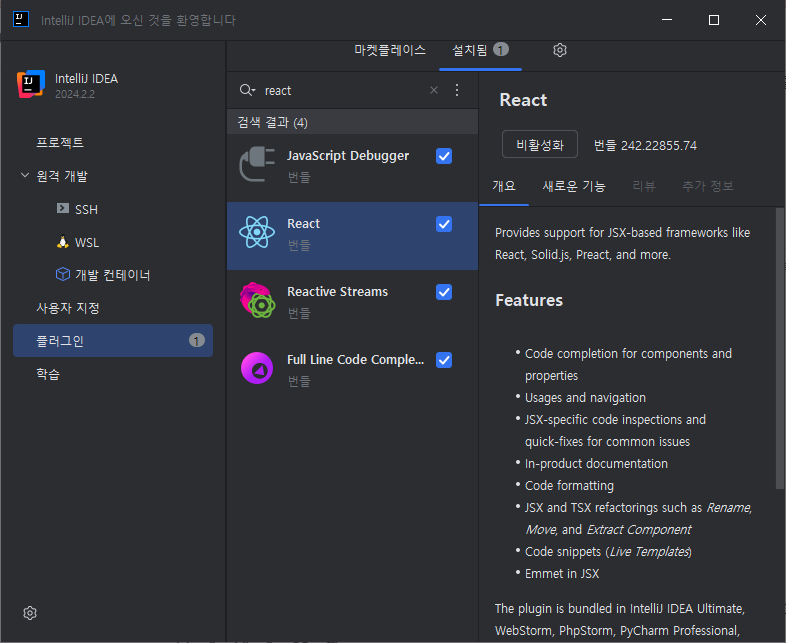Click the Reactive Streams plugin icon
Image resolution: width=786 pixels, height=643 pixels.
257,300
